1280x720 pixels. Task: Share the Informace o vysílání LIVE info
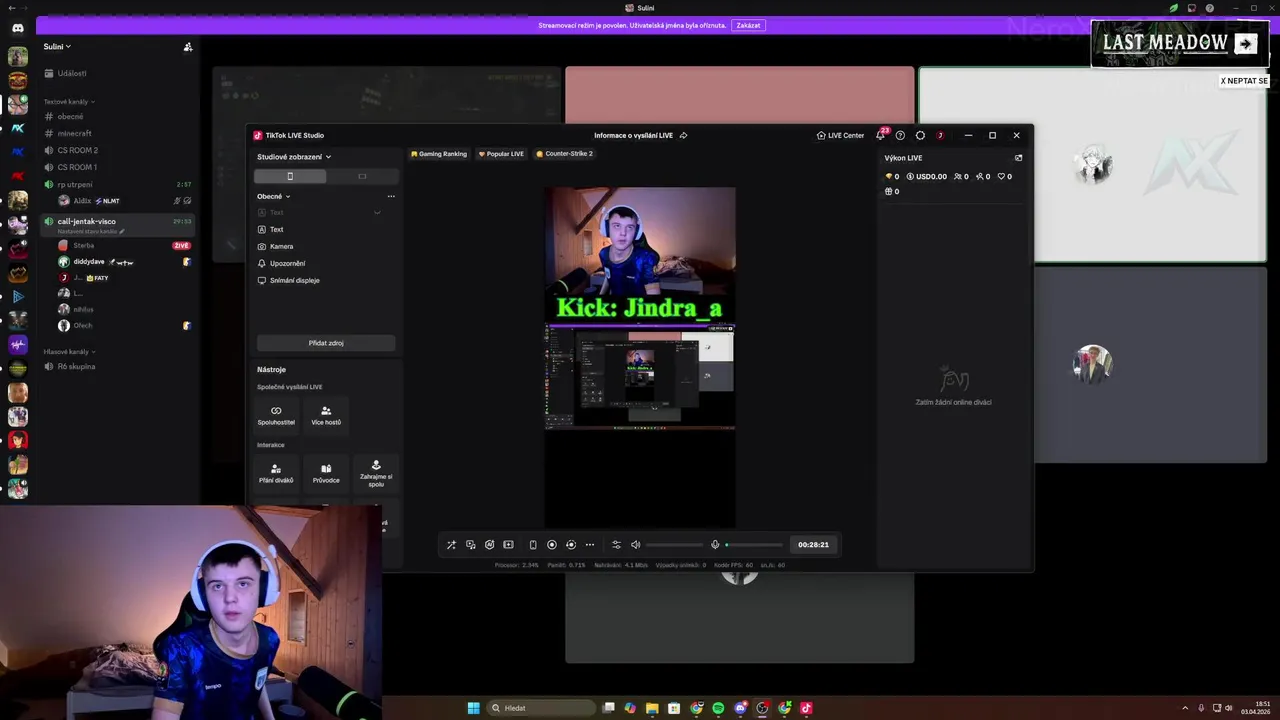[x=683, y=135]
